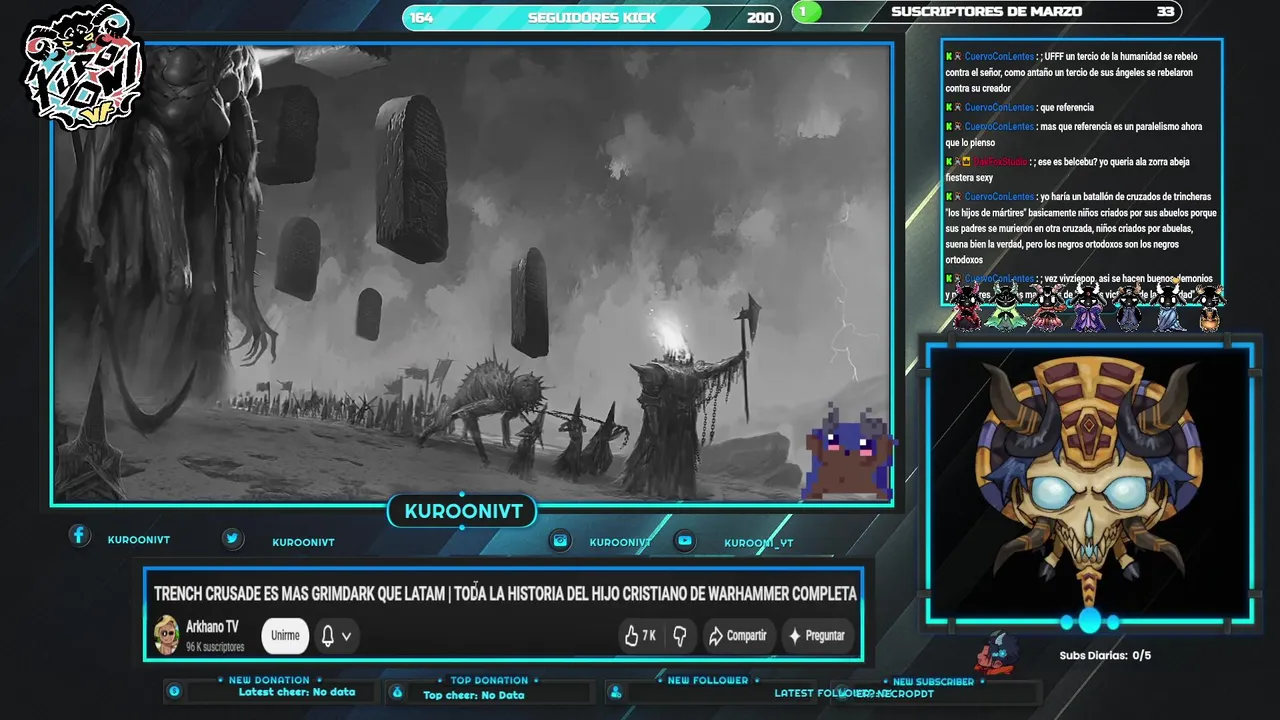Click the glowing circle slider below the webcam
The height and width of the screenshot is (720, 1280).
click(x=1089, y=621)
